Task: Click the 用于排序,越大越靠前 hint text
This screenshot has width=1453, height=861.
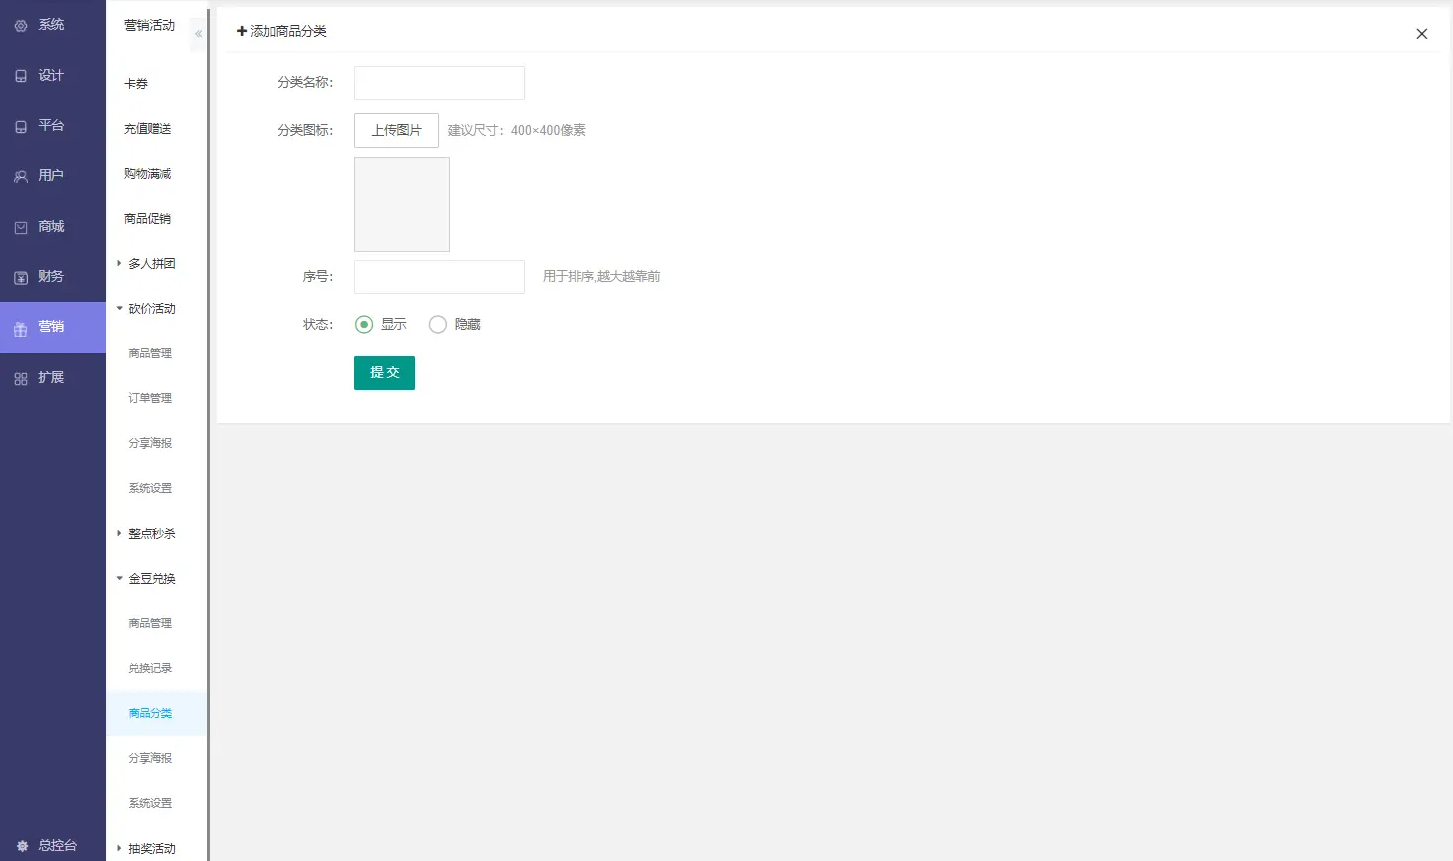Action: point(601,276)
